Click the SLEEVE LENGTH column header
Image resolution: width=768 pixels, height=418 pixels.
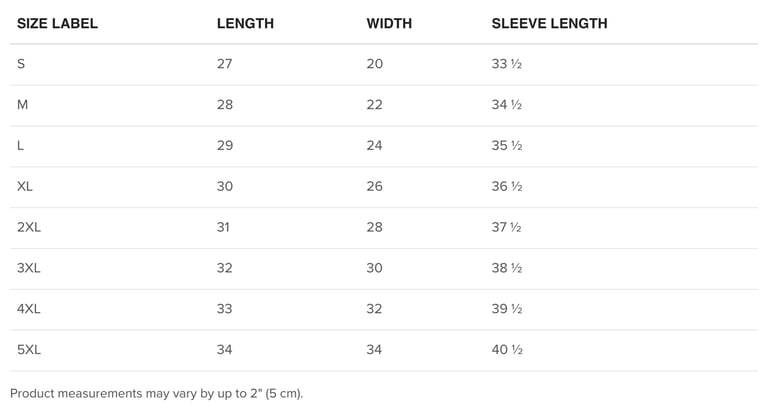(x=549, y=24)
